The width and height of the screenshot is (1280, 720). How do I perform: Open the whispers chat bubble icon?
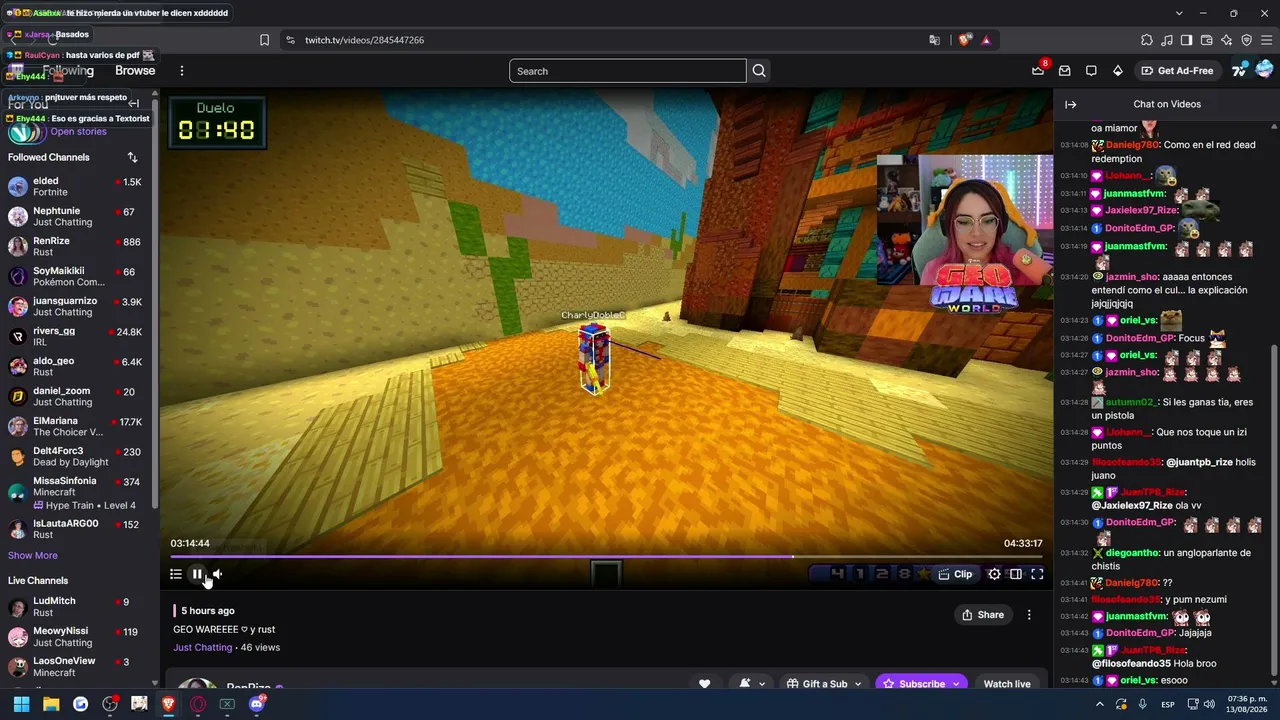[x=1091, y=71]
